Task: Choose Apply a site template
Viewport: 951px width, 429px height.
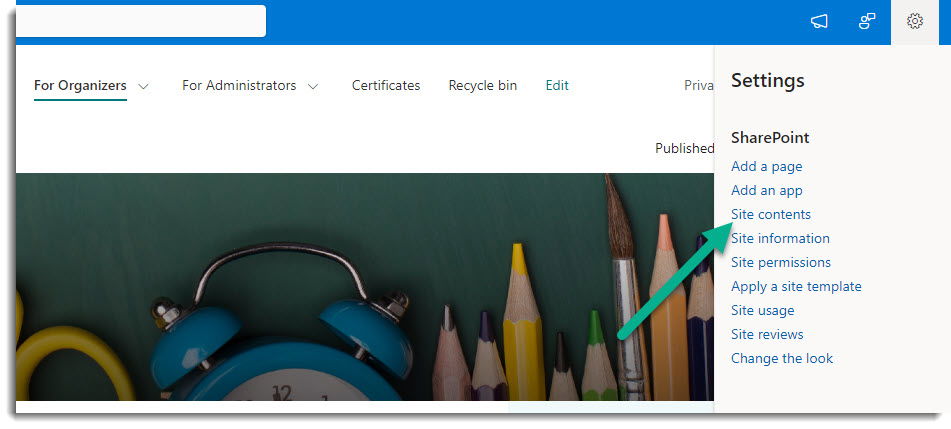Action: (796, 286)
